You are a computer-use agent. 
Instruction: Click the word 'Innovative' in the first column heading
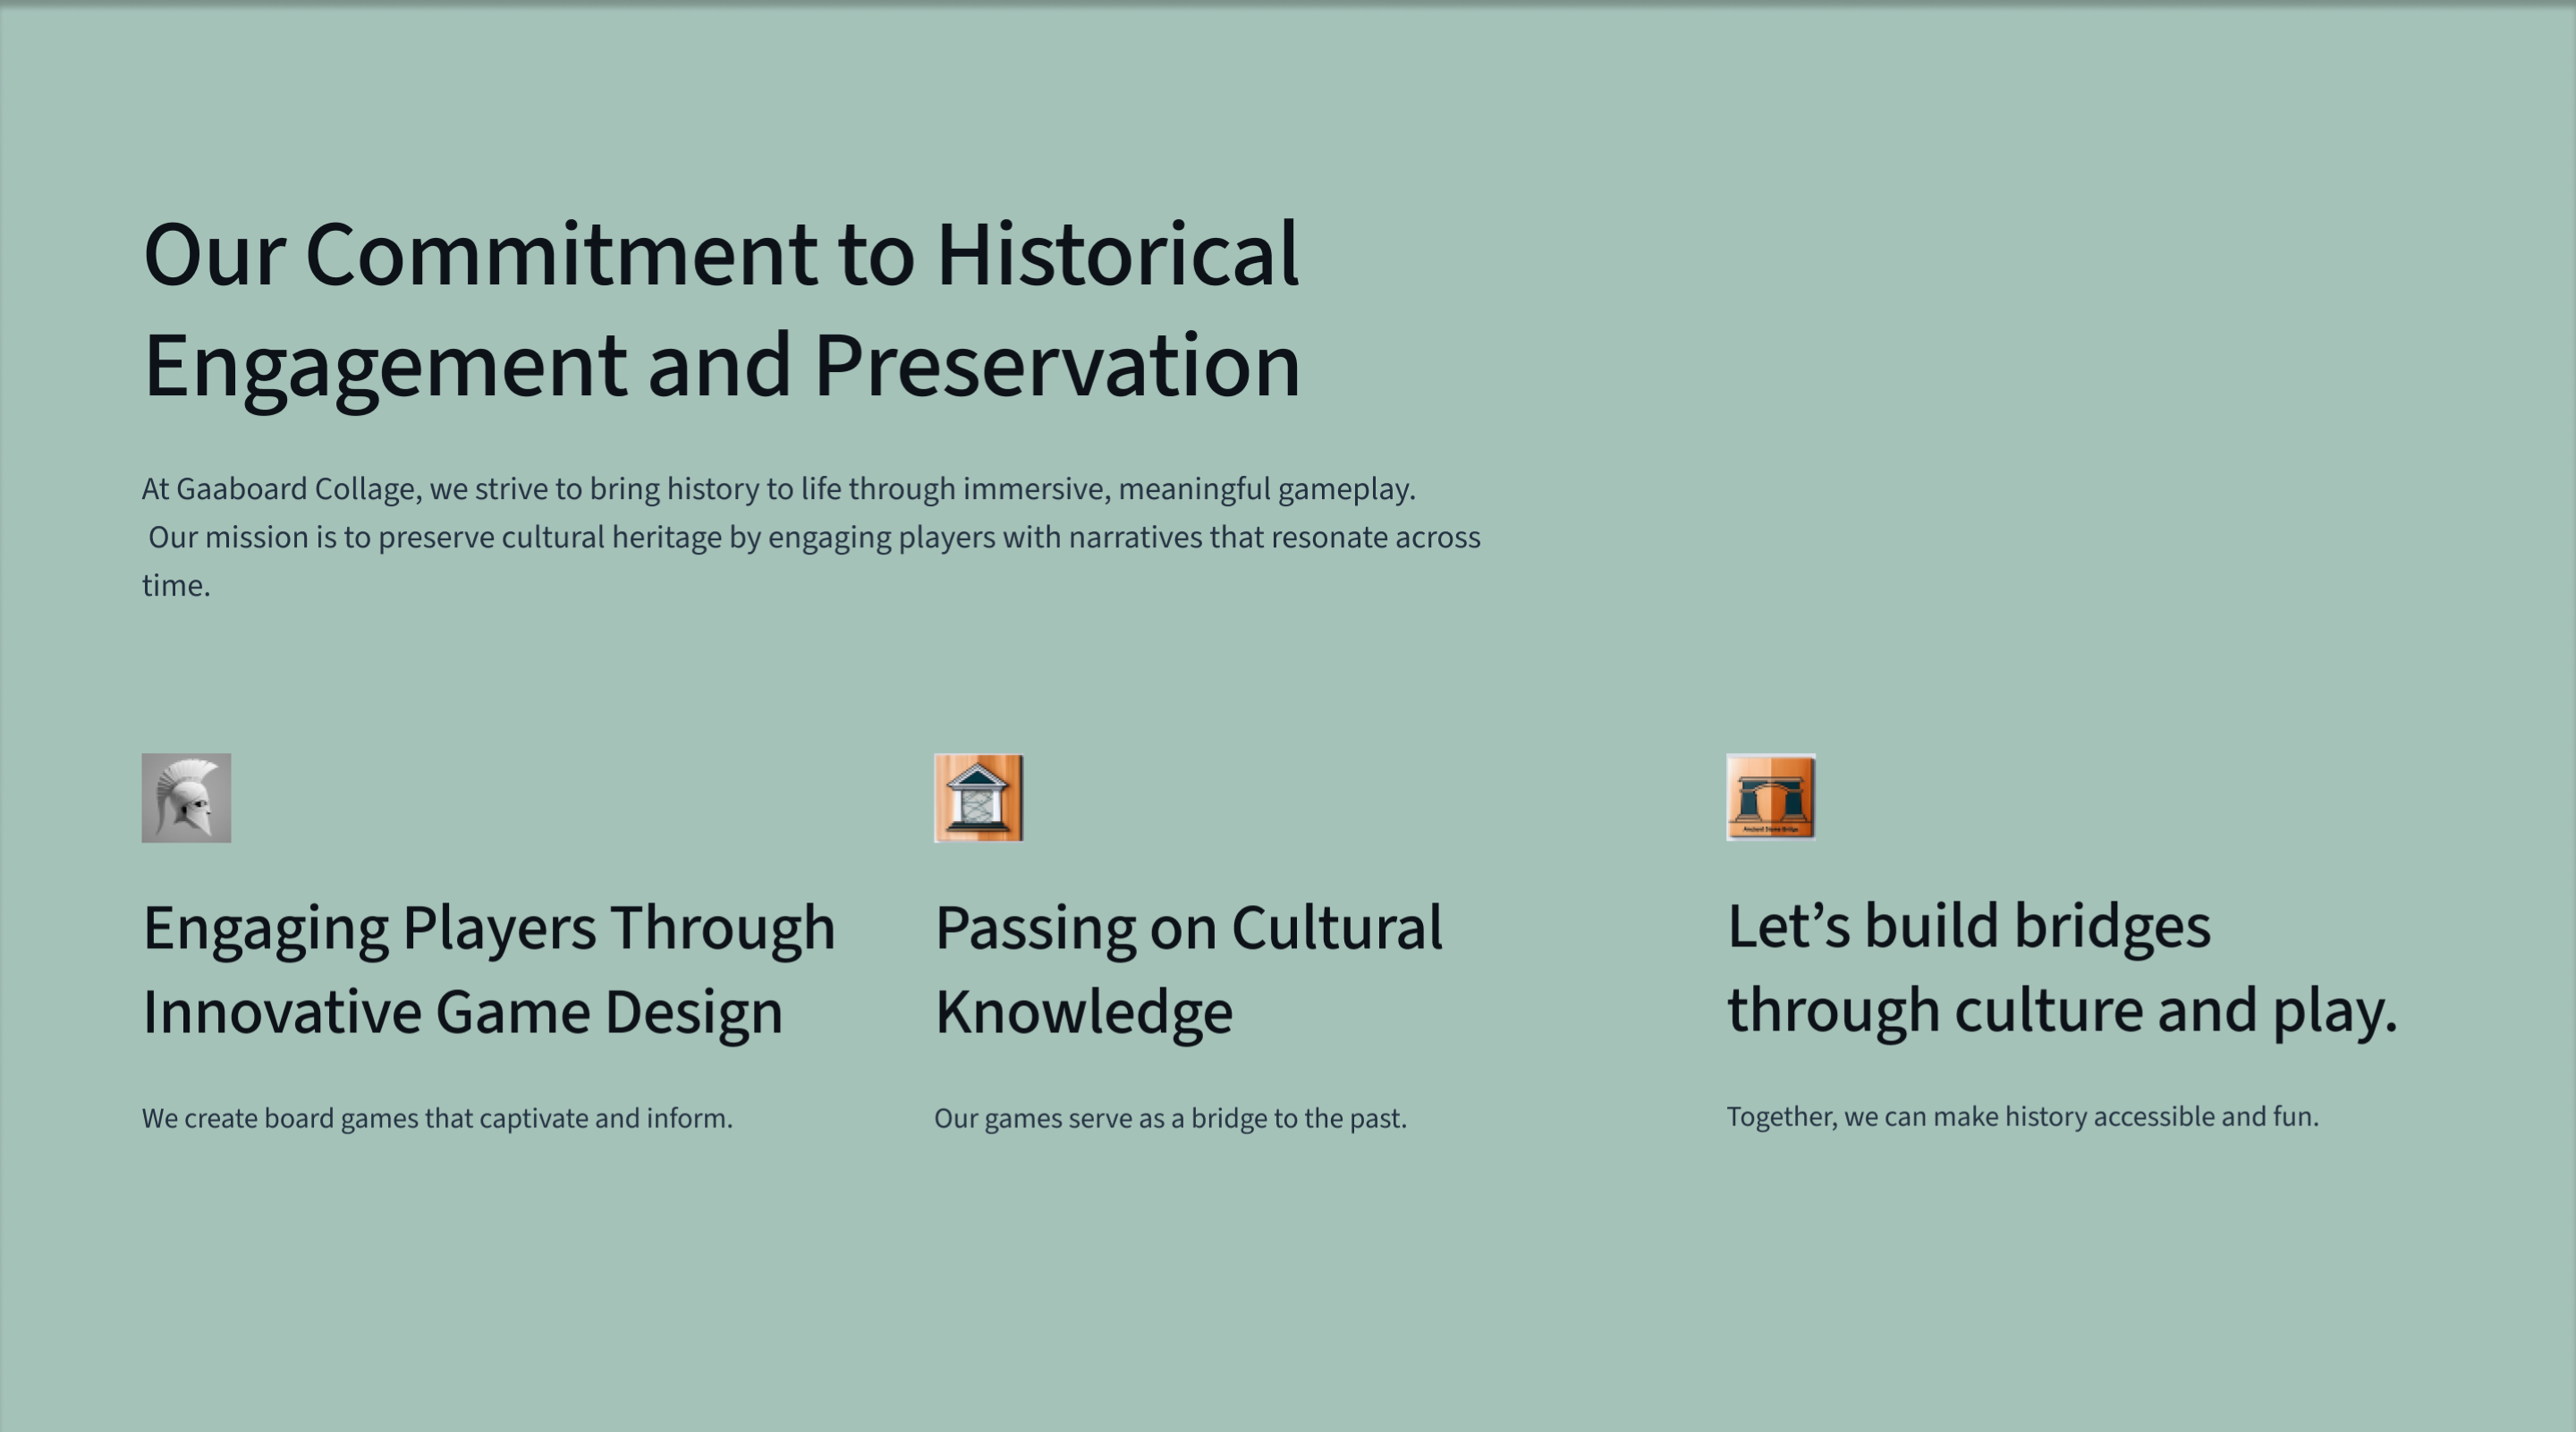(282, 1012)
